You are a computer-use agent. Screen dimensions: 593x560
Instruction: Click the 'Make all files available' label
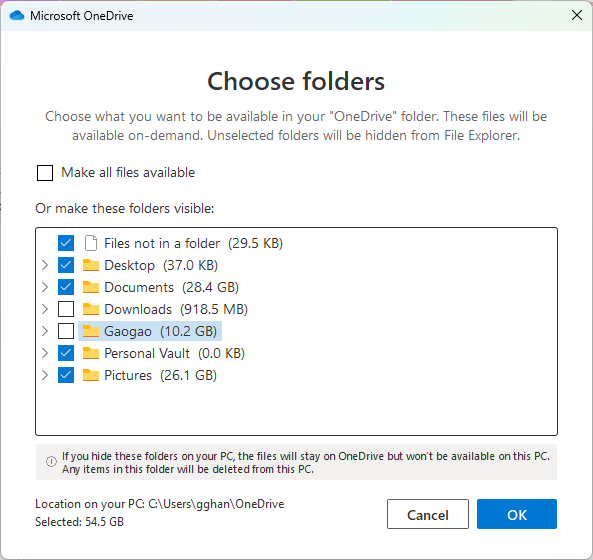point(128,173)
